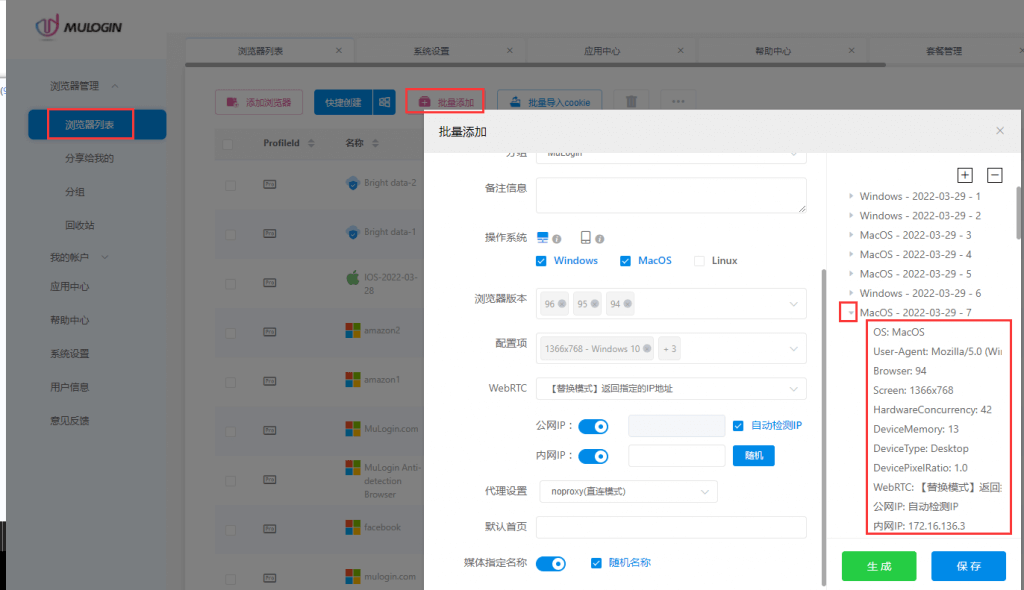Click the 随机 button for 内网IP
1024x590 pixels.
(754, 456)
